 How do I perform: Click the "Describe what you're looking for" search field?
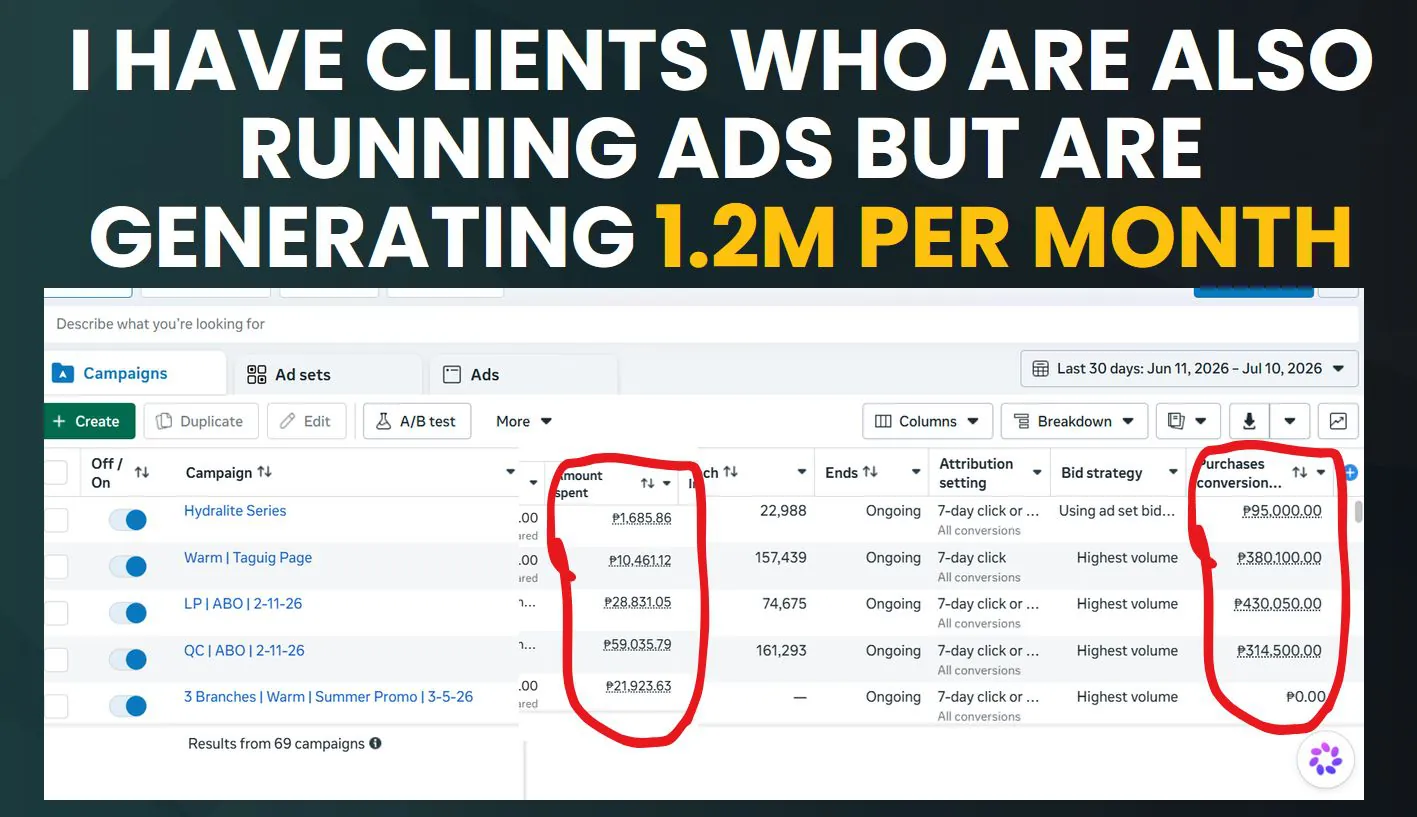pos(702,324)
